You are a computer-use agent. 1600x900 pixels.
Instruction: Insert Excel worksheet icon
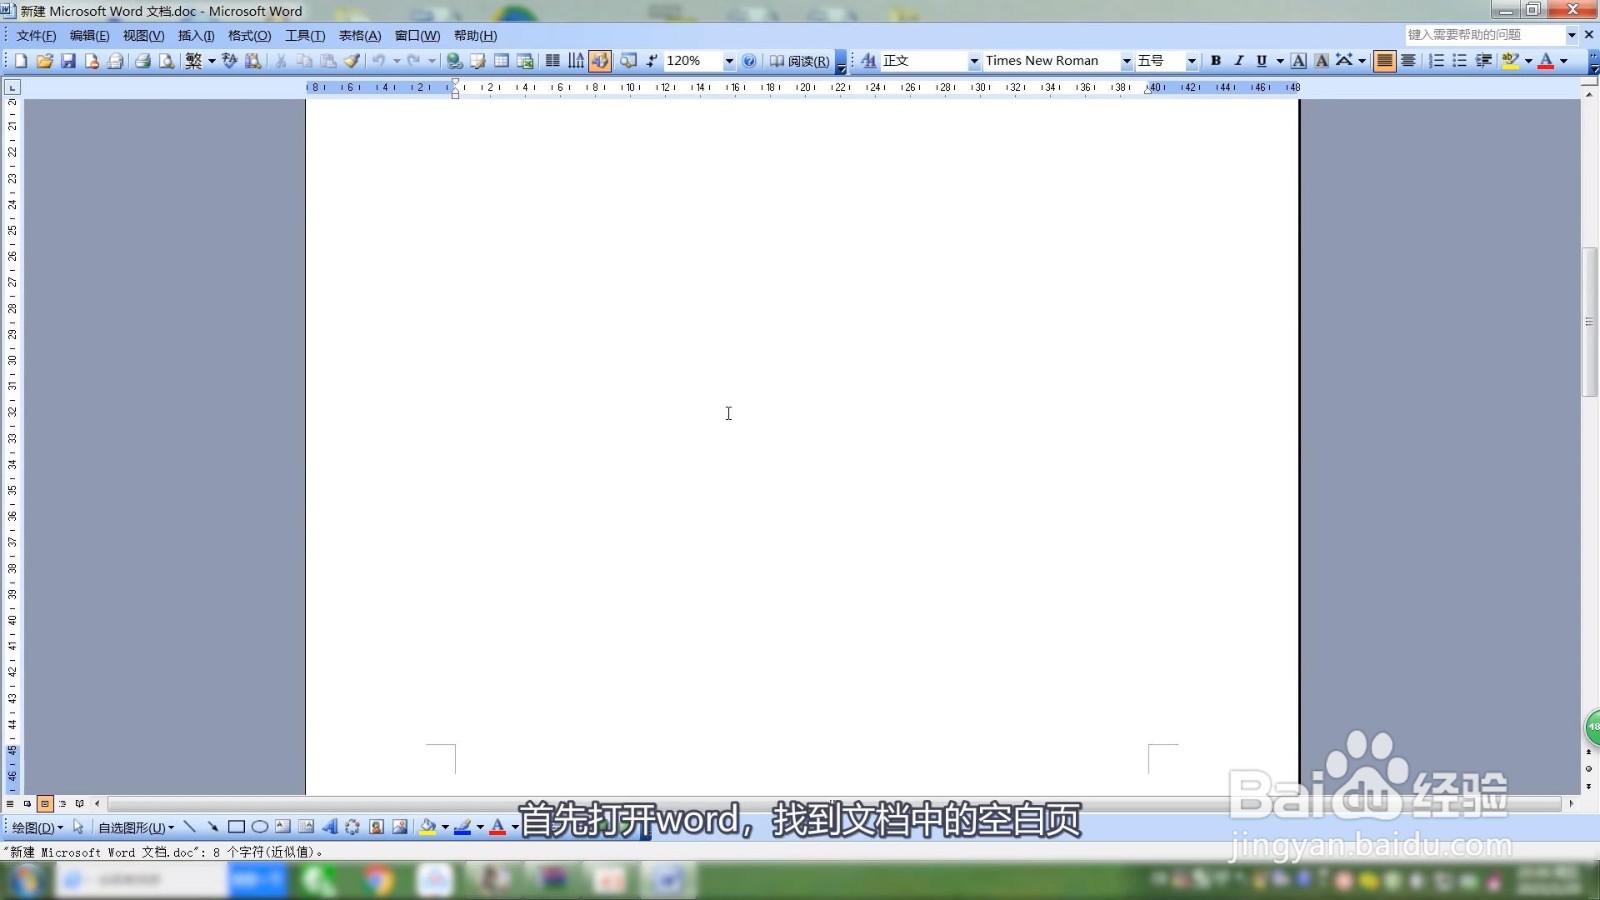pyautogui.click(x=525, y=61)
